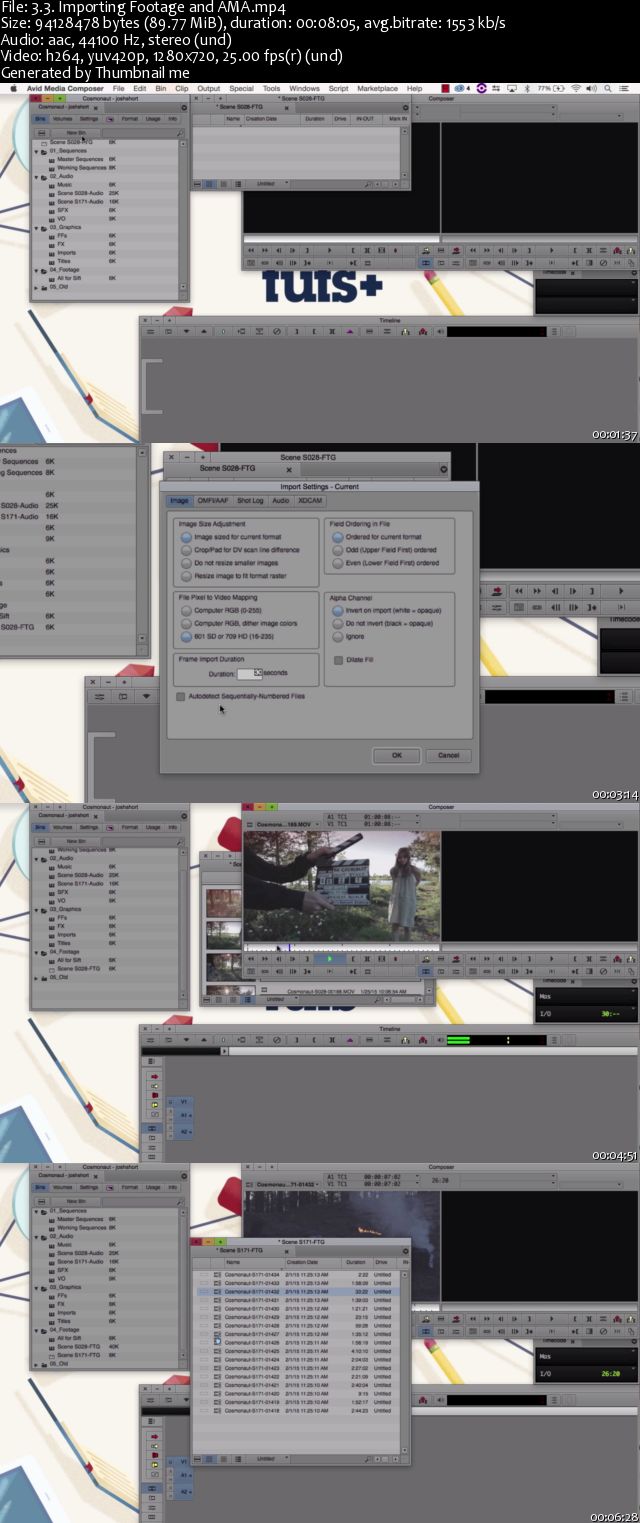Image resolution: width=640 pixels, height=1523 pixels.
Task: Select 'Do not resize smaller images' option
Action: point(186,563)
